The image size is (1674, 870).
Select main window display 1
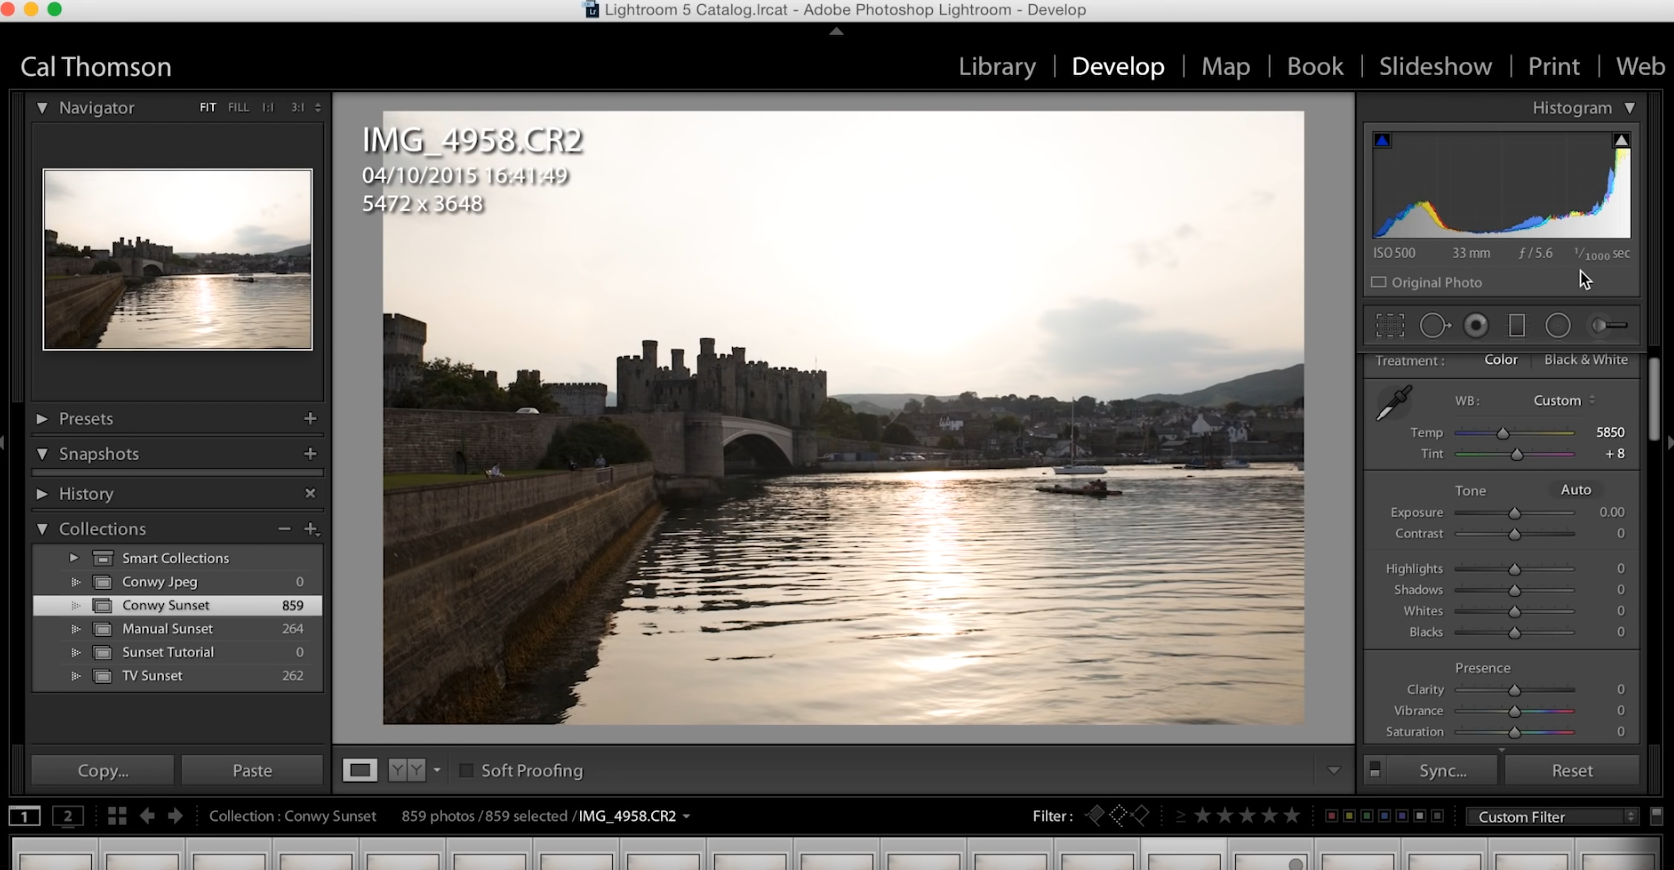[25, 816]
